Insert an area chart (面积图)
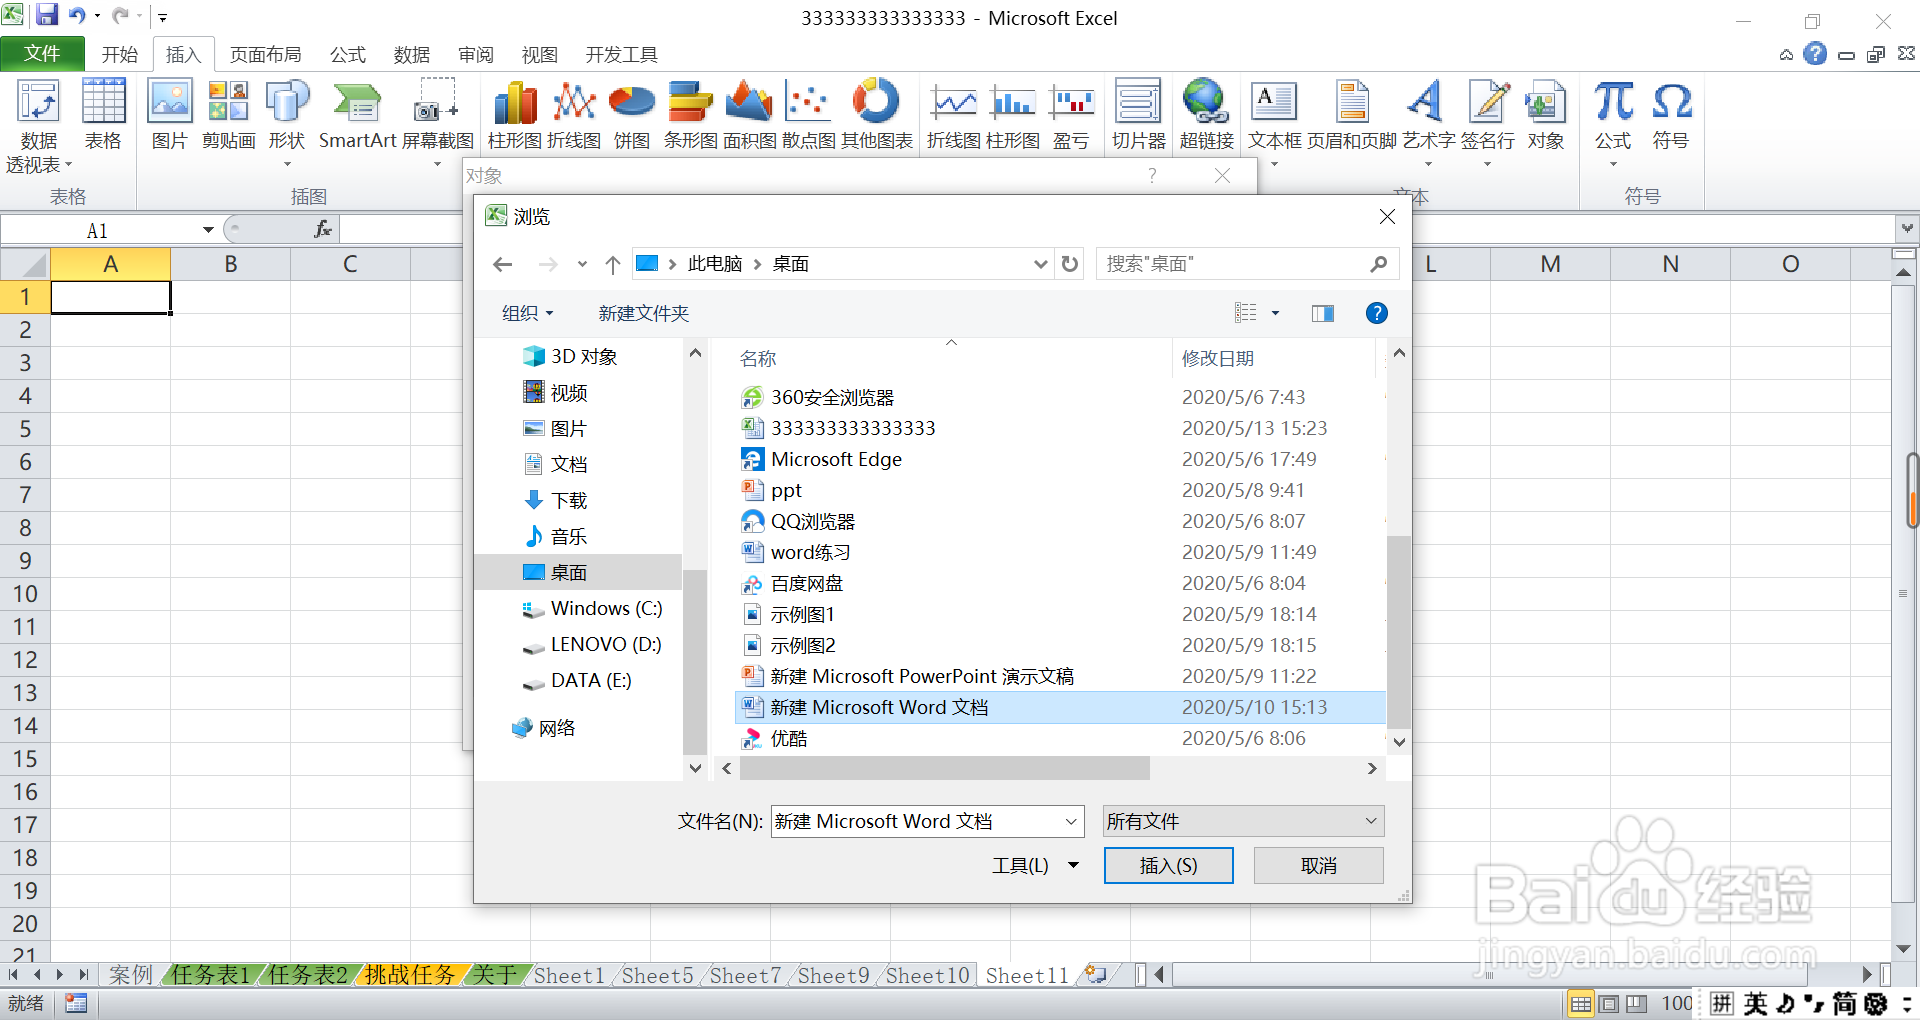This screenshot has height=1020, width=1920. (x=749, y=115)
